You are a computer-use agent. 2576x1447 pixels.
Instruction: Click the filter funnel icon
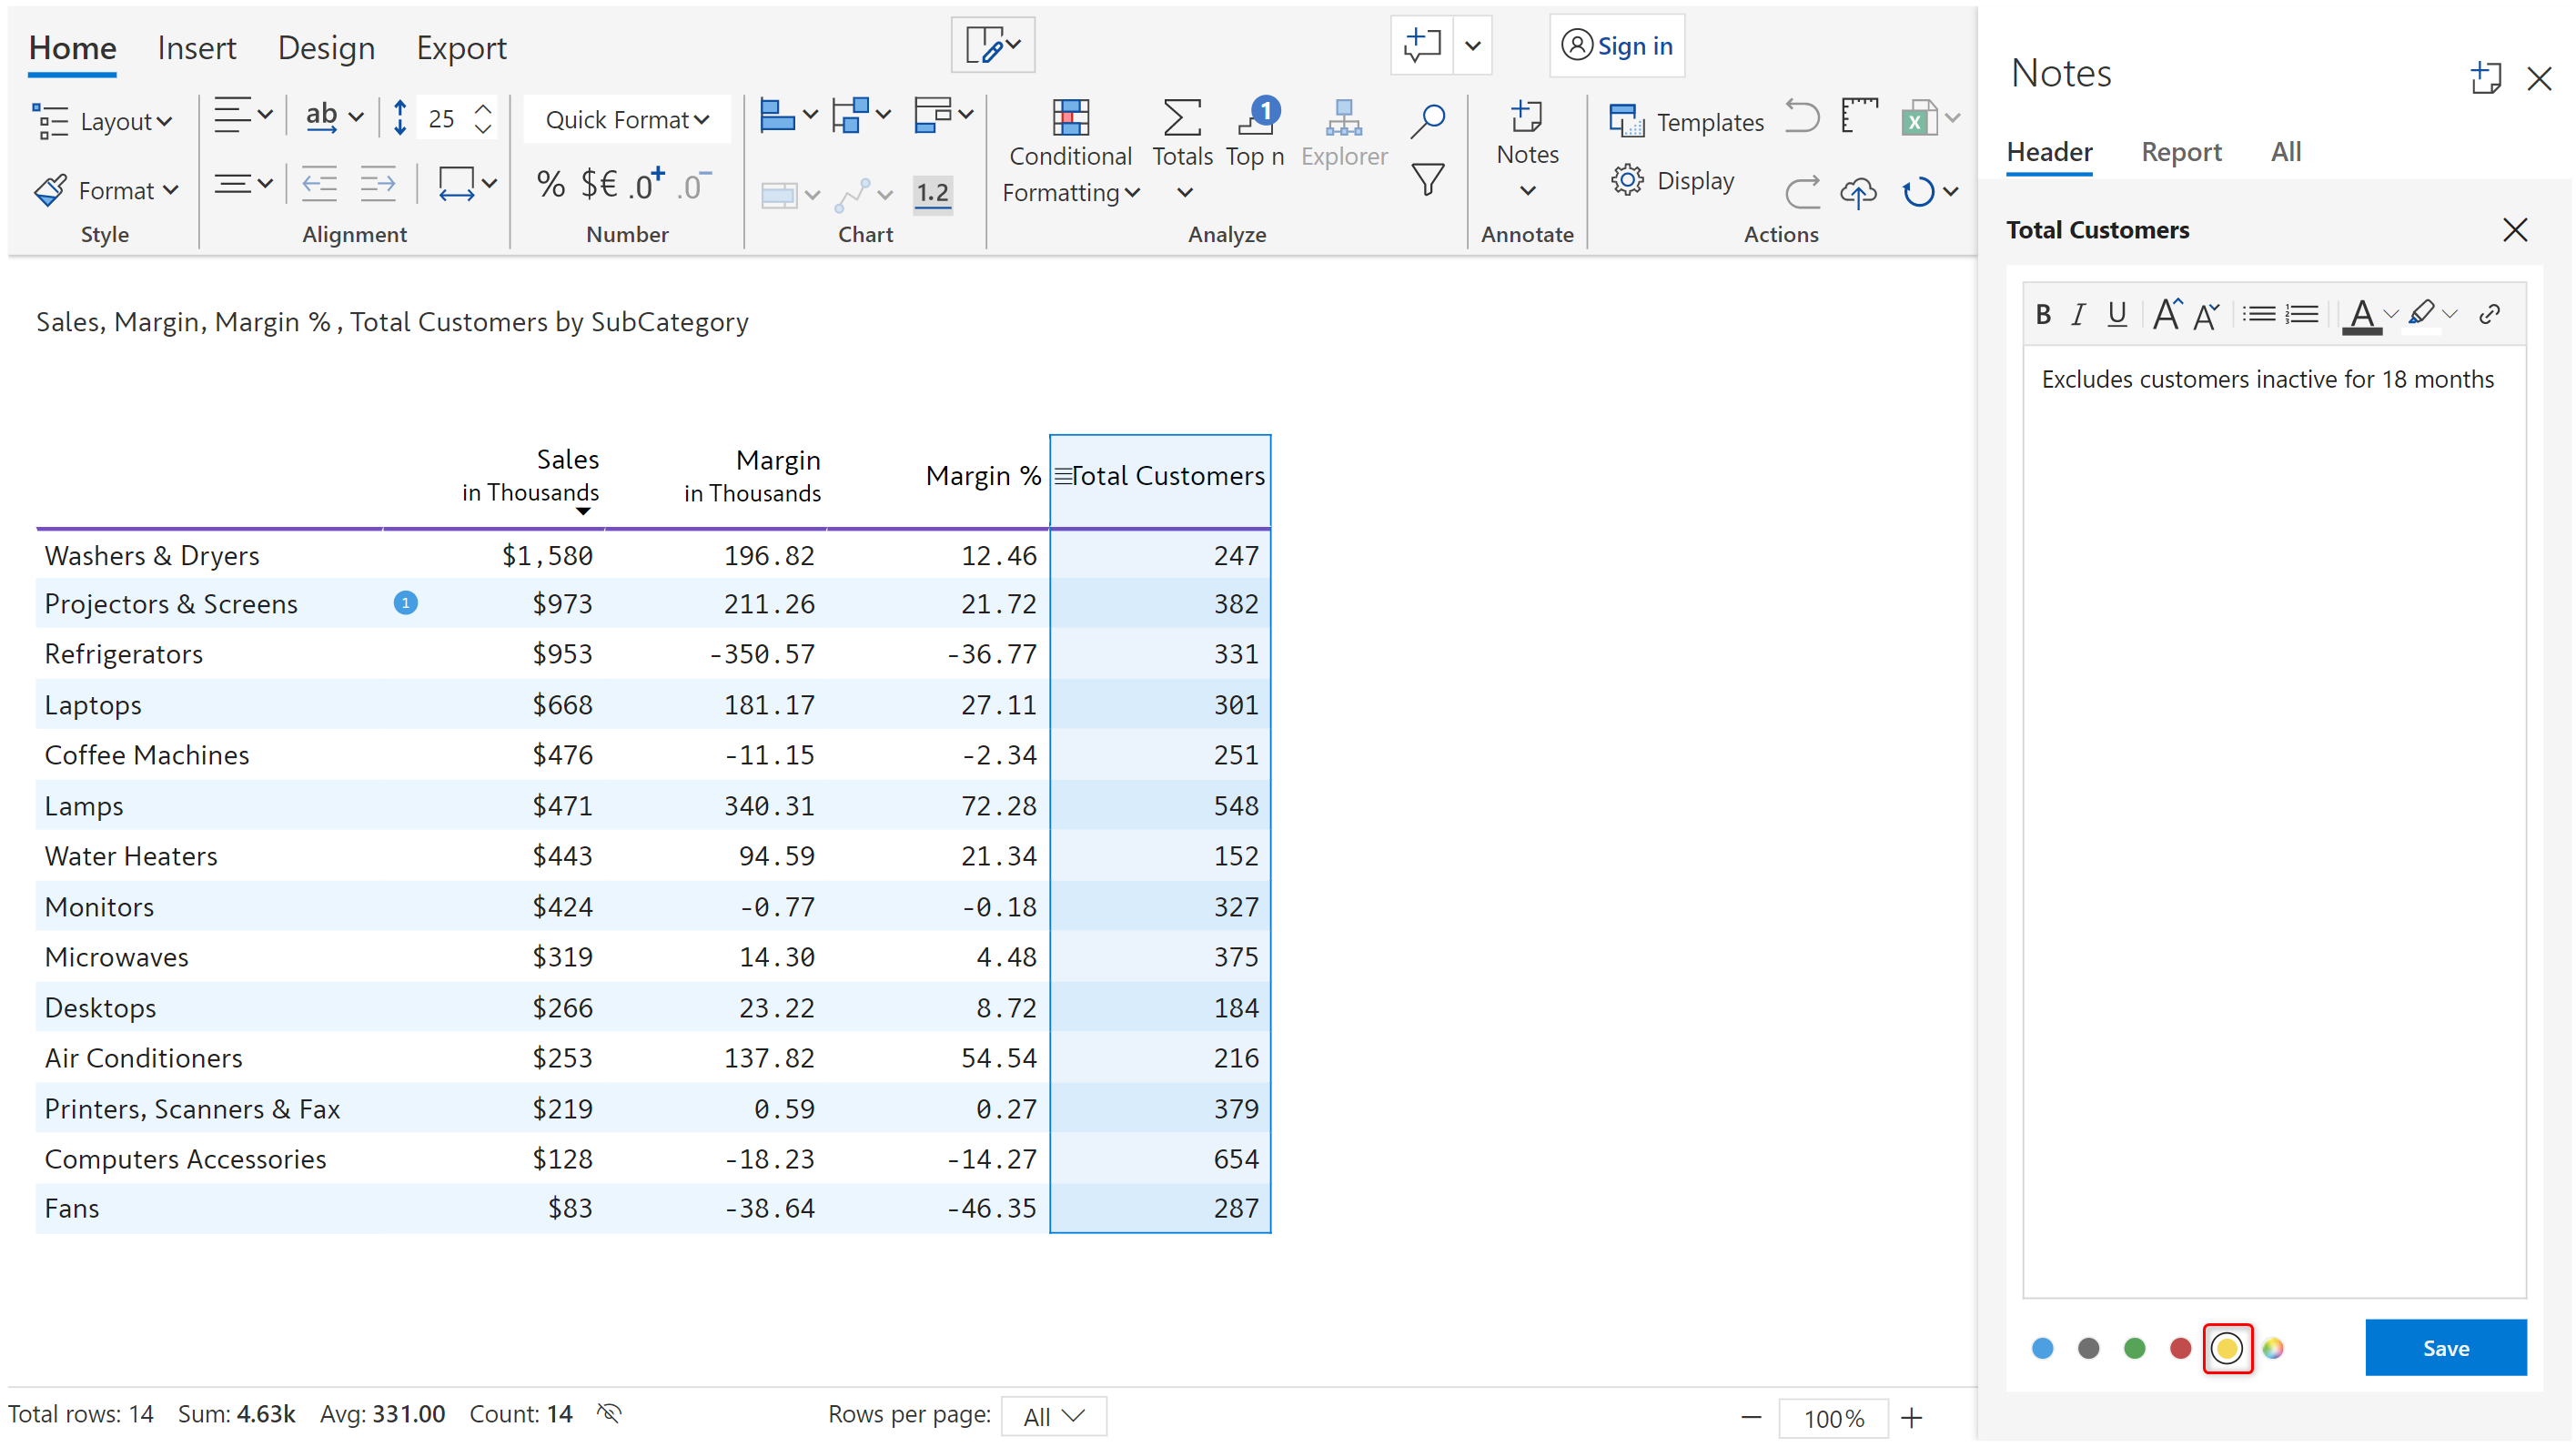point(1427,180)
